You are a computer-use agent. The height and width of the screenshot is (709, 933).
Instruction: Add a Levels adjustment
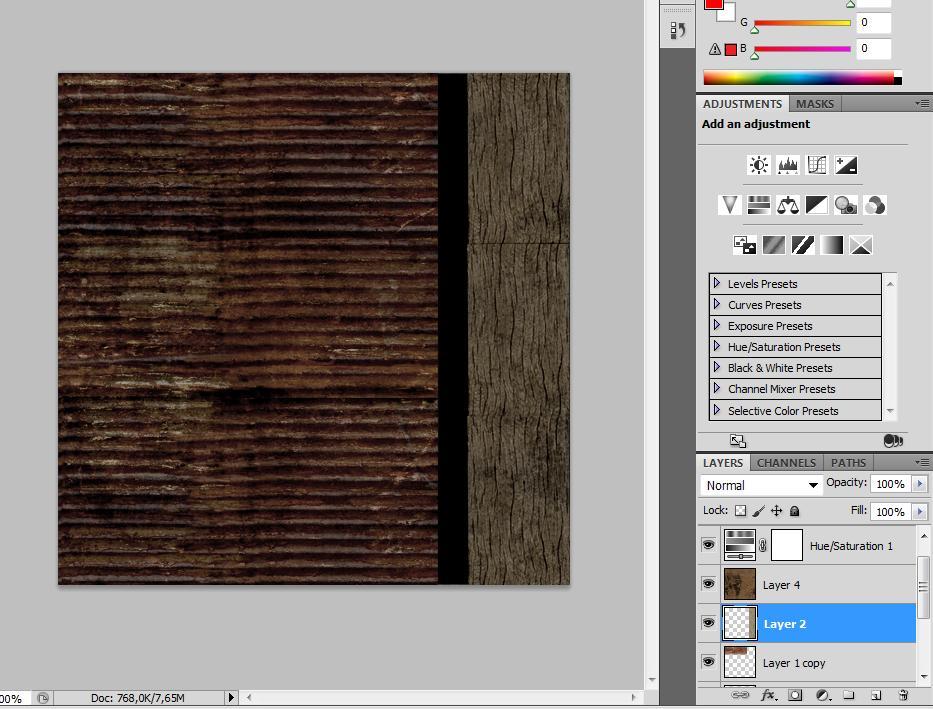click(x=788, y=165)
